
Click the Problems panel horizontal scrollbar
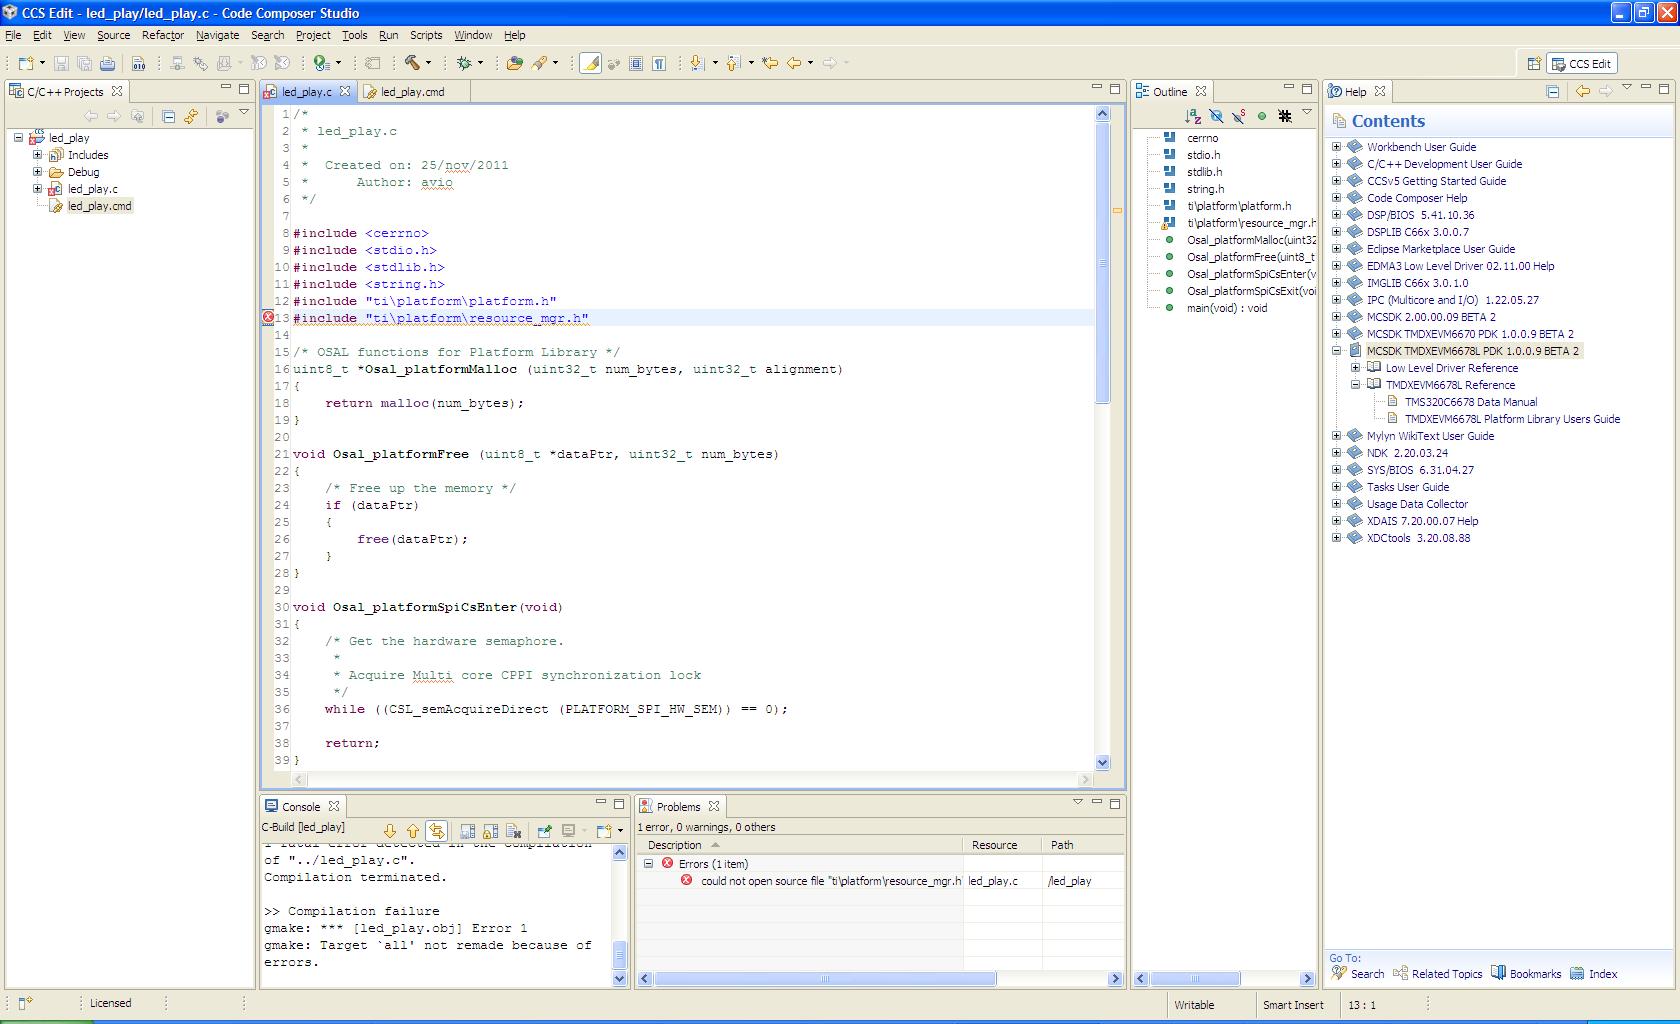(825, 979)
